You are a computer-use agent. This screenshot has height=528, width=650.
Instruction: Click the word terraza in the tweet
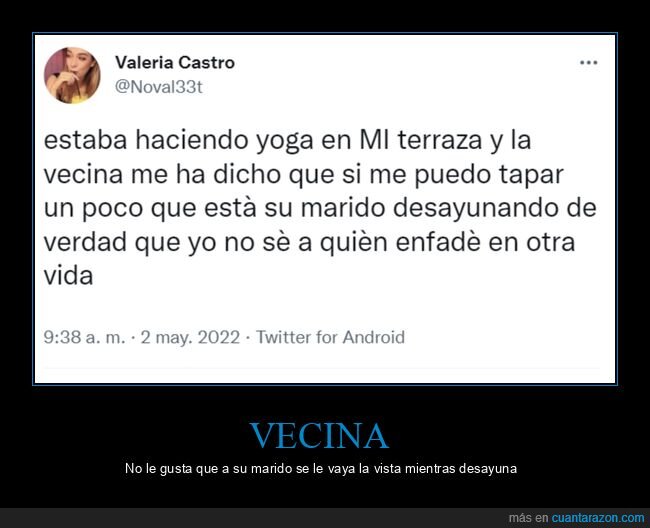click(440, 140)
